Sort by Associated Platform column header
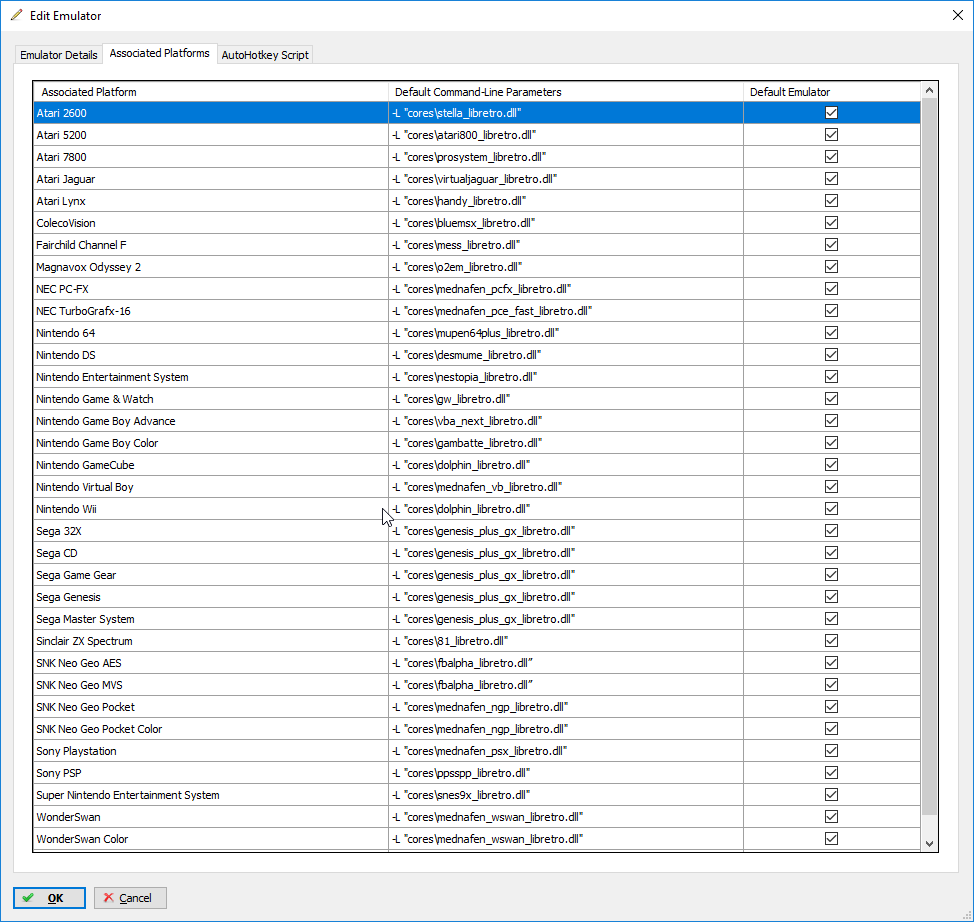974x922 pixels. (210, 92)
